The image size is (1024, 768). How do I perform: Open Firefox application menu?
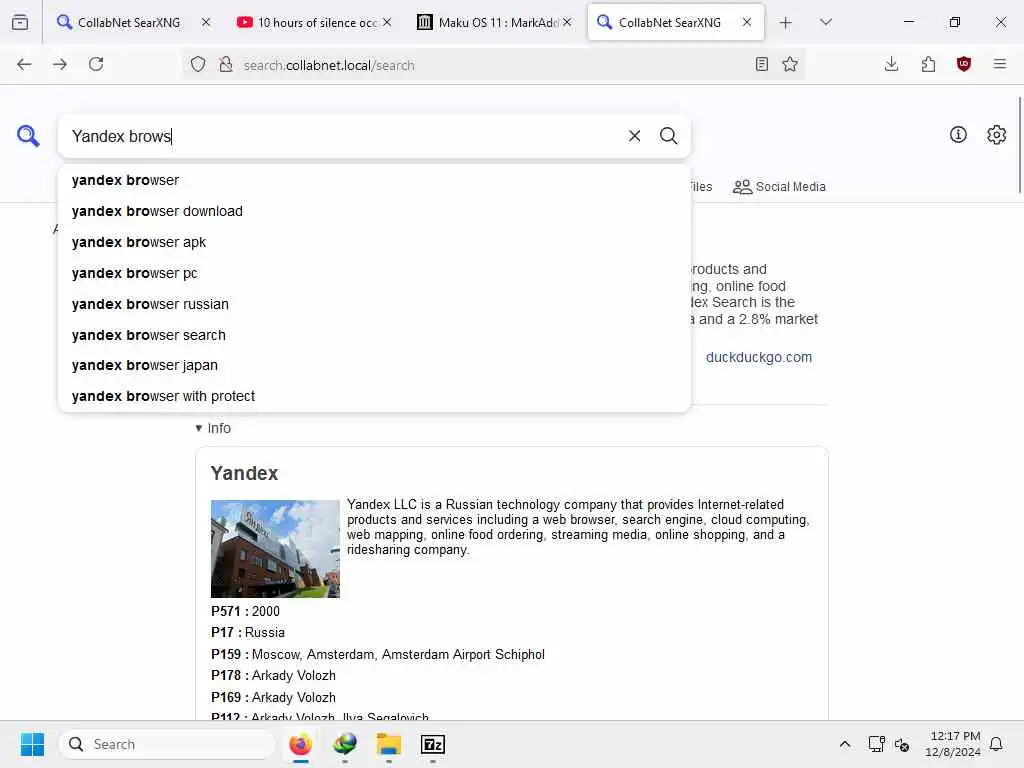pos(1000,64)
